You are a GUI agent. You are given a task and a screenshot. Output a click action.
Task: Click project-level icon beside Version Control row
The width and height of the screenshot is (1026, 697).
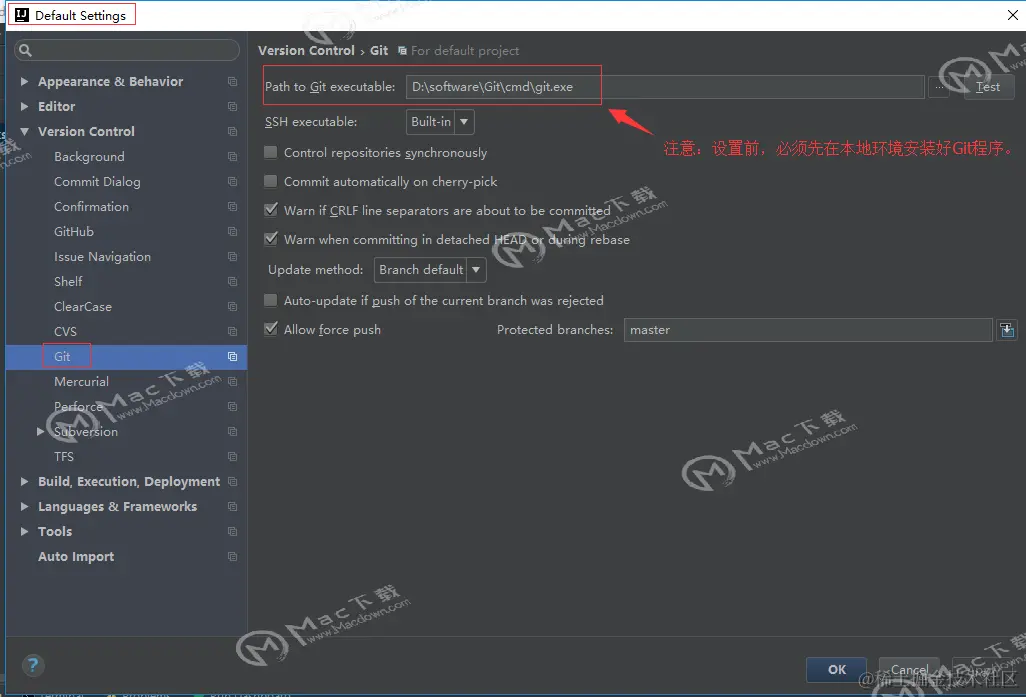coord(232,132)
